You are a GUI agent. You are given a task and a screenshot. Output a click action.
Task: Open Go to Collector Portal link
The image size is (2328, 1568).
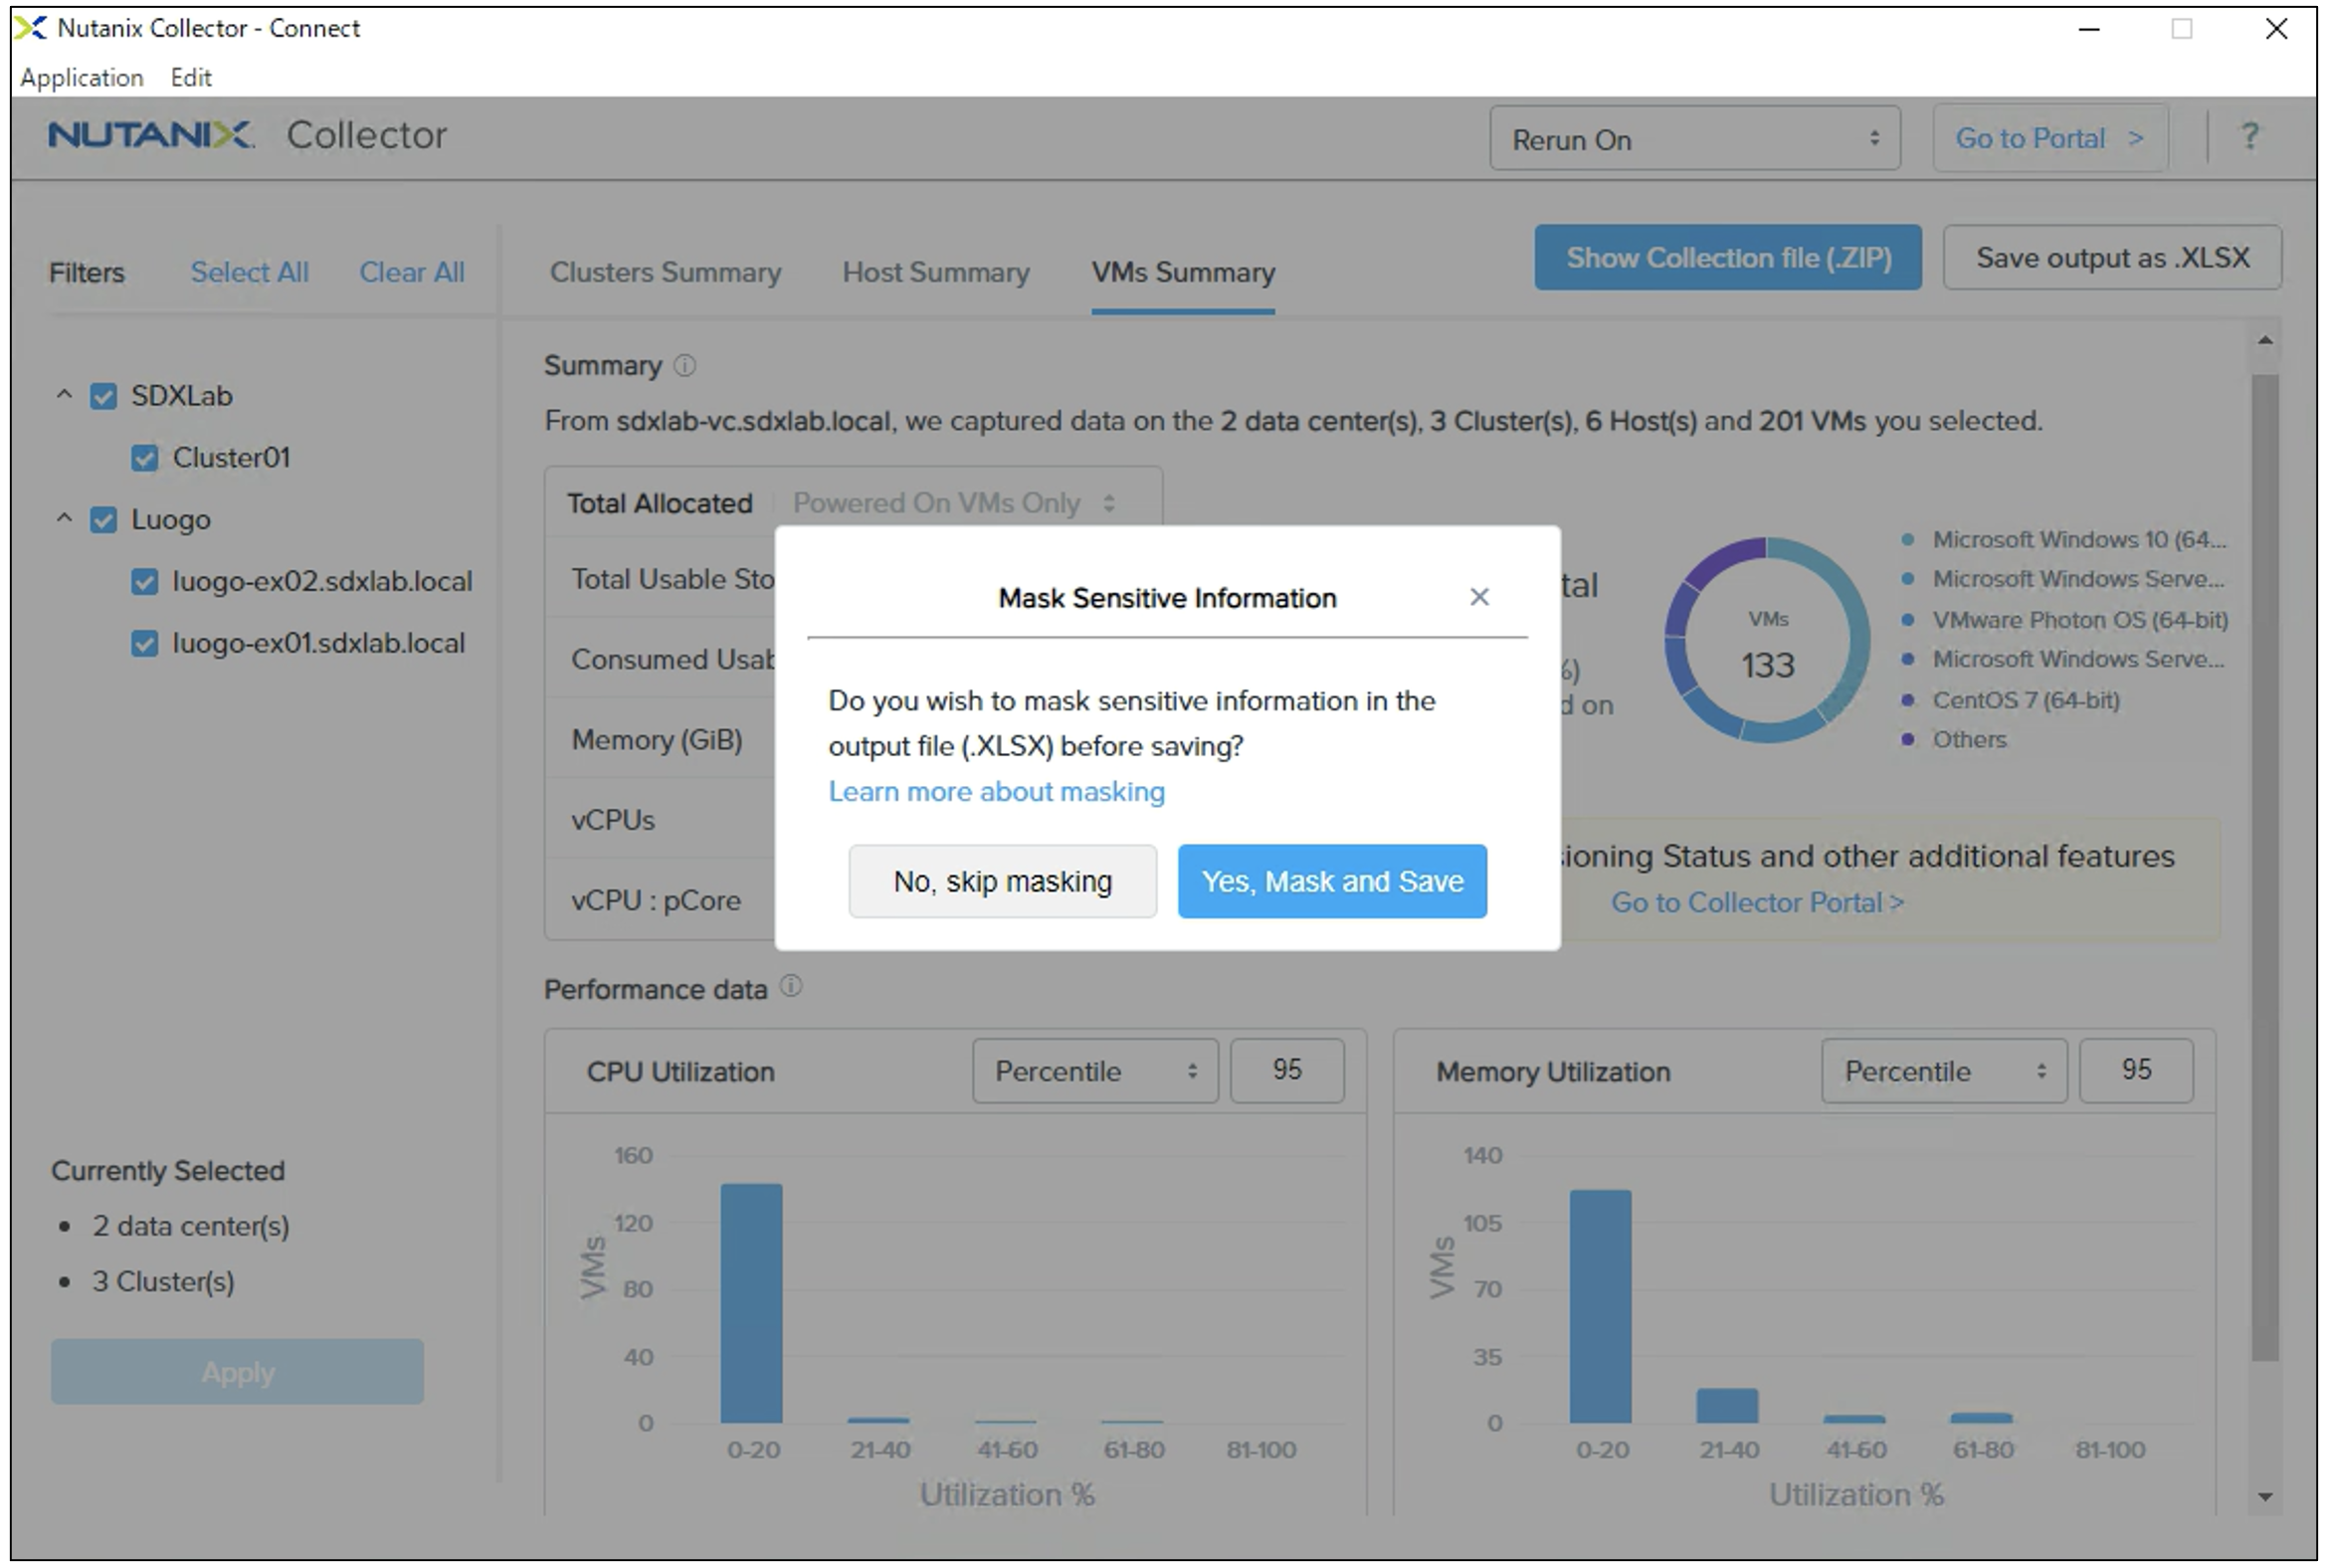pyautogui.click(x=1757, y=902)
